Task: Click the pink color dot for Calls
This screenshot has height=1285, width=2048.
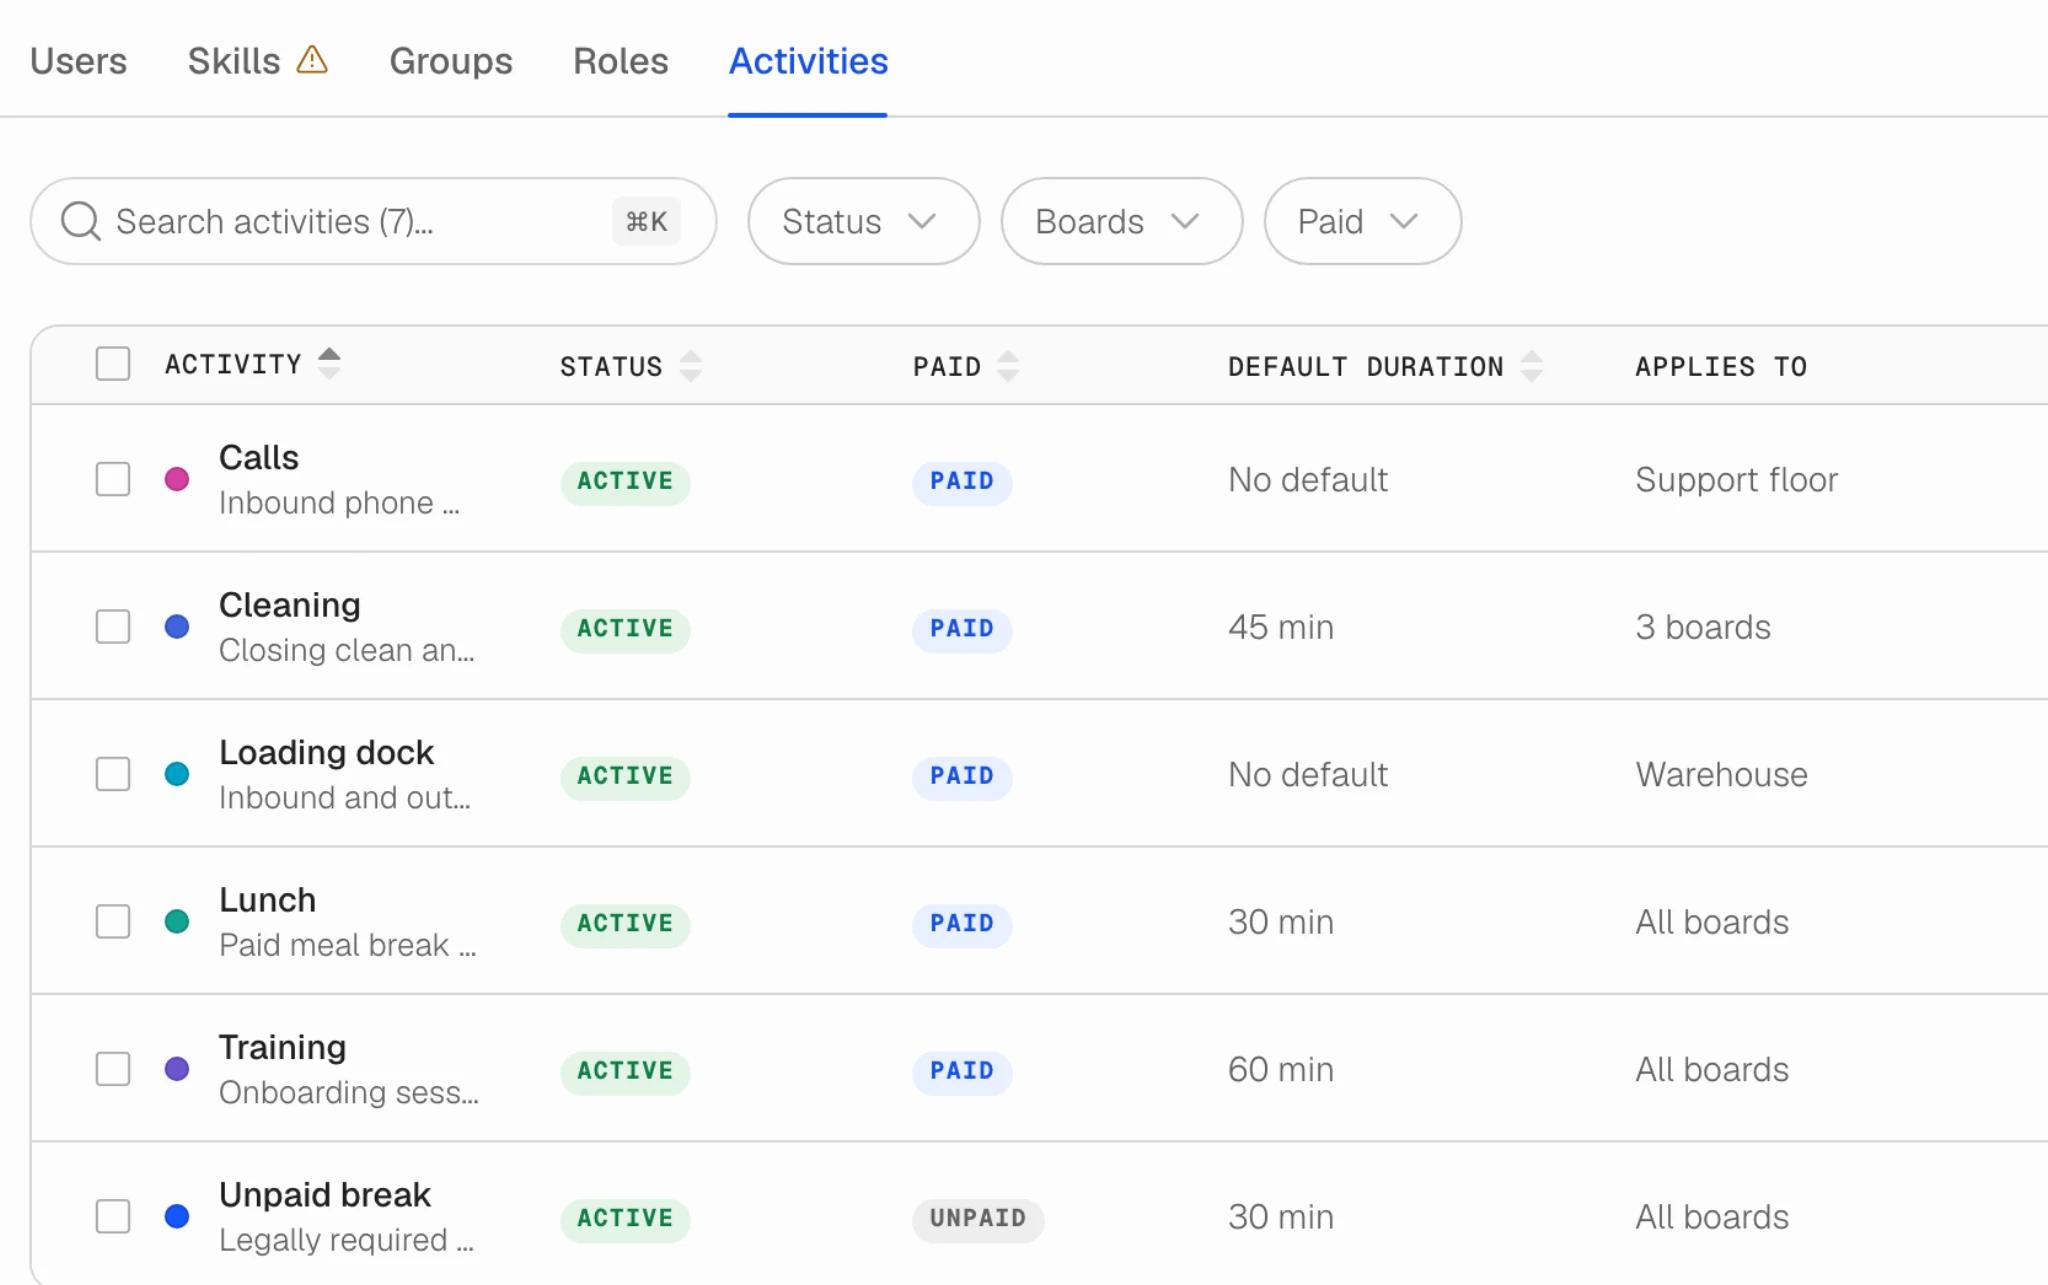Action: coord(177,479)
